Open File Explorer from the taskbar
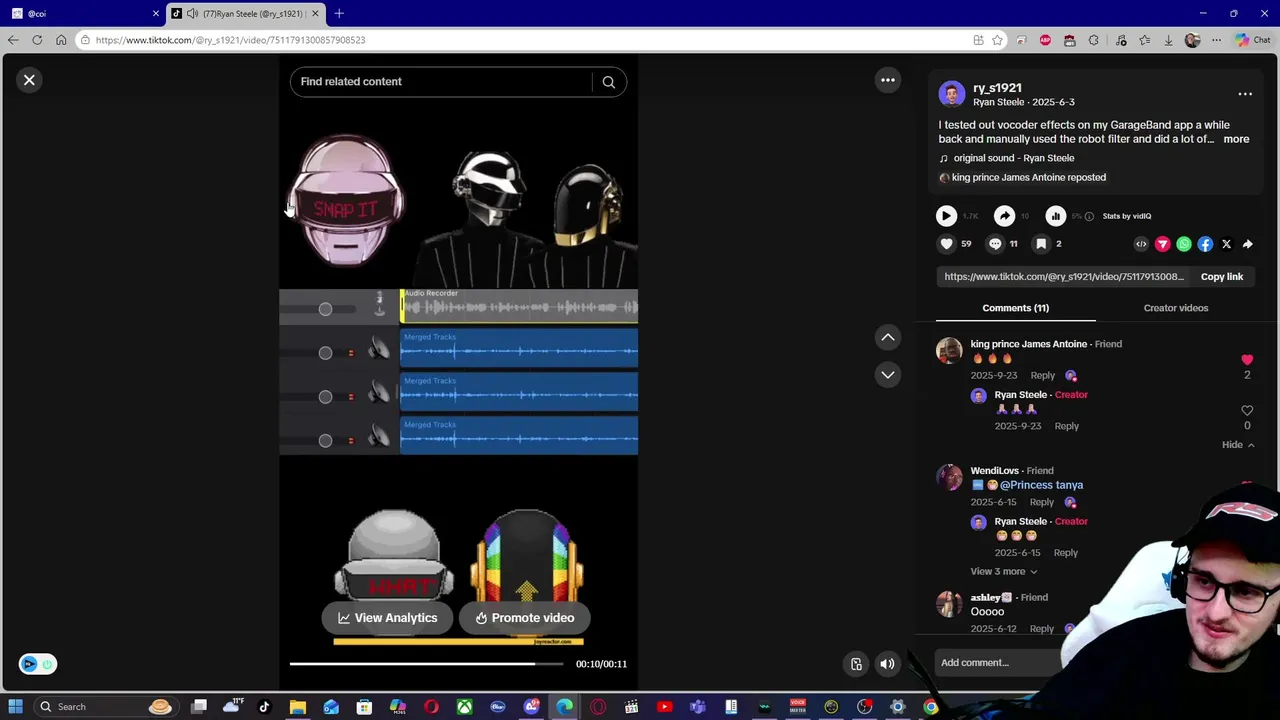 pos(297,707)
